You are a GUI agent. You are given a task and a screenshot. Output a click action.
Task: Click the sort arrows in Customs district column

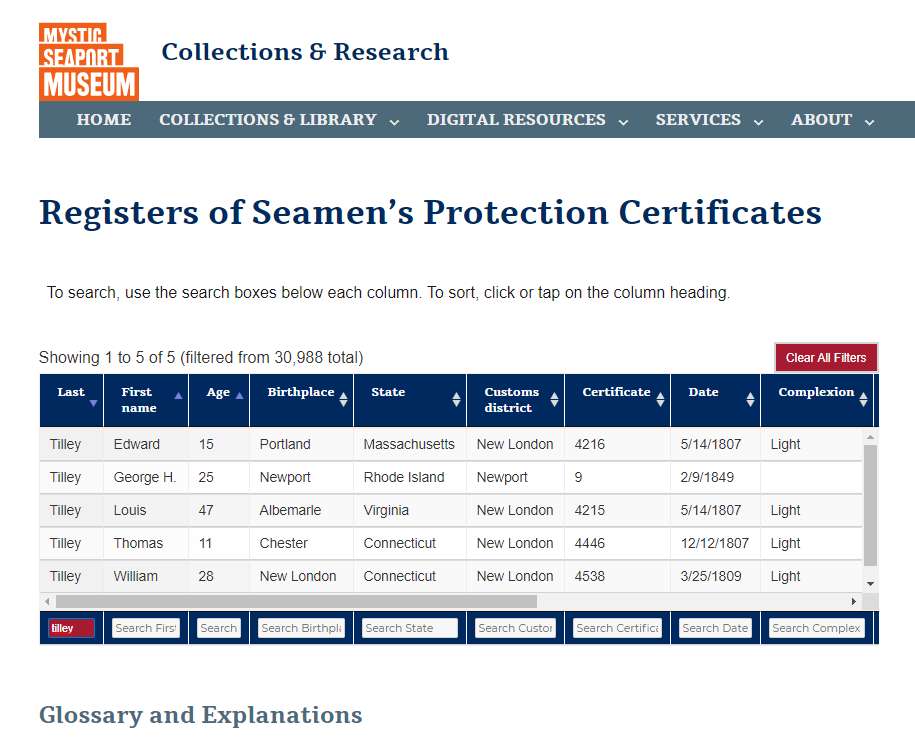click(x=554, y=399)
